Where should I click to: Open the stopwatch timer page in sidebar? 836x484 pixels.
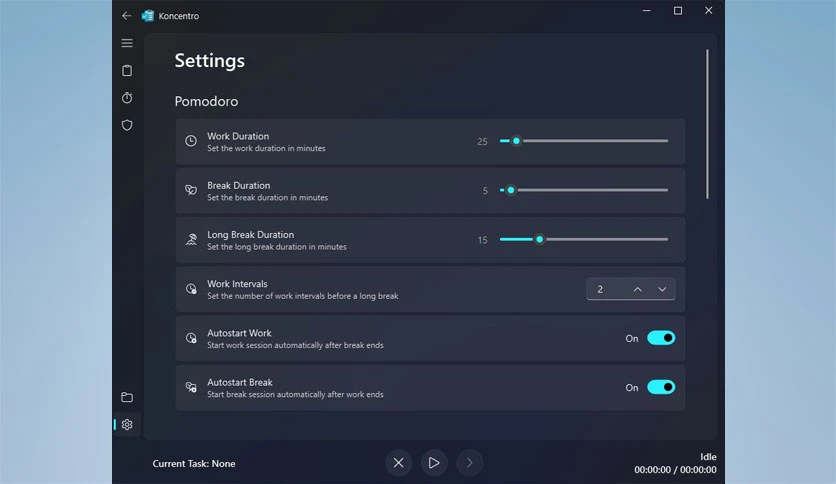point(127,98)
